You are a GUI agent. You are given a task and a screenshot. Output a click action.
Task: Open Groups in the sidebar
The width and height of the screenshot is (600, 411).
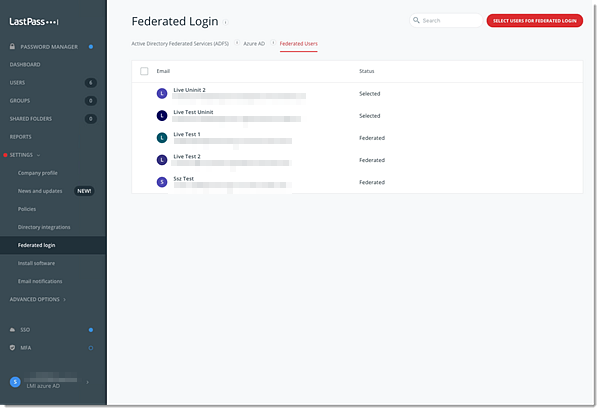point(20,101)
